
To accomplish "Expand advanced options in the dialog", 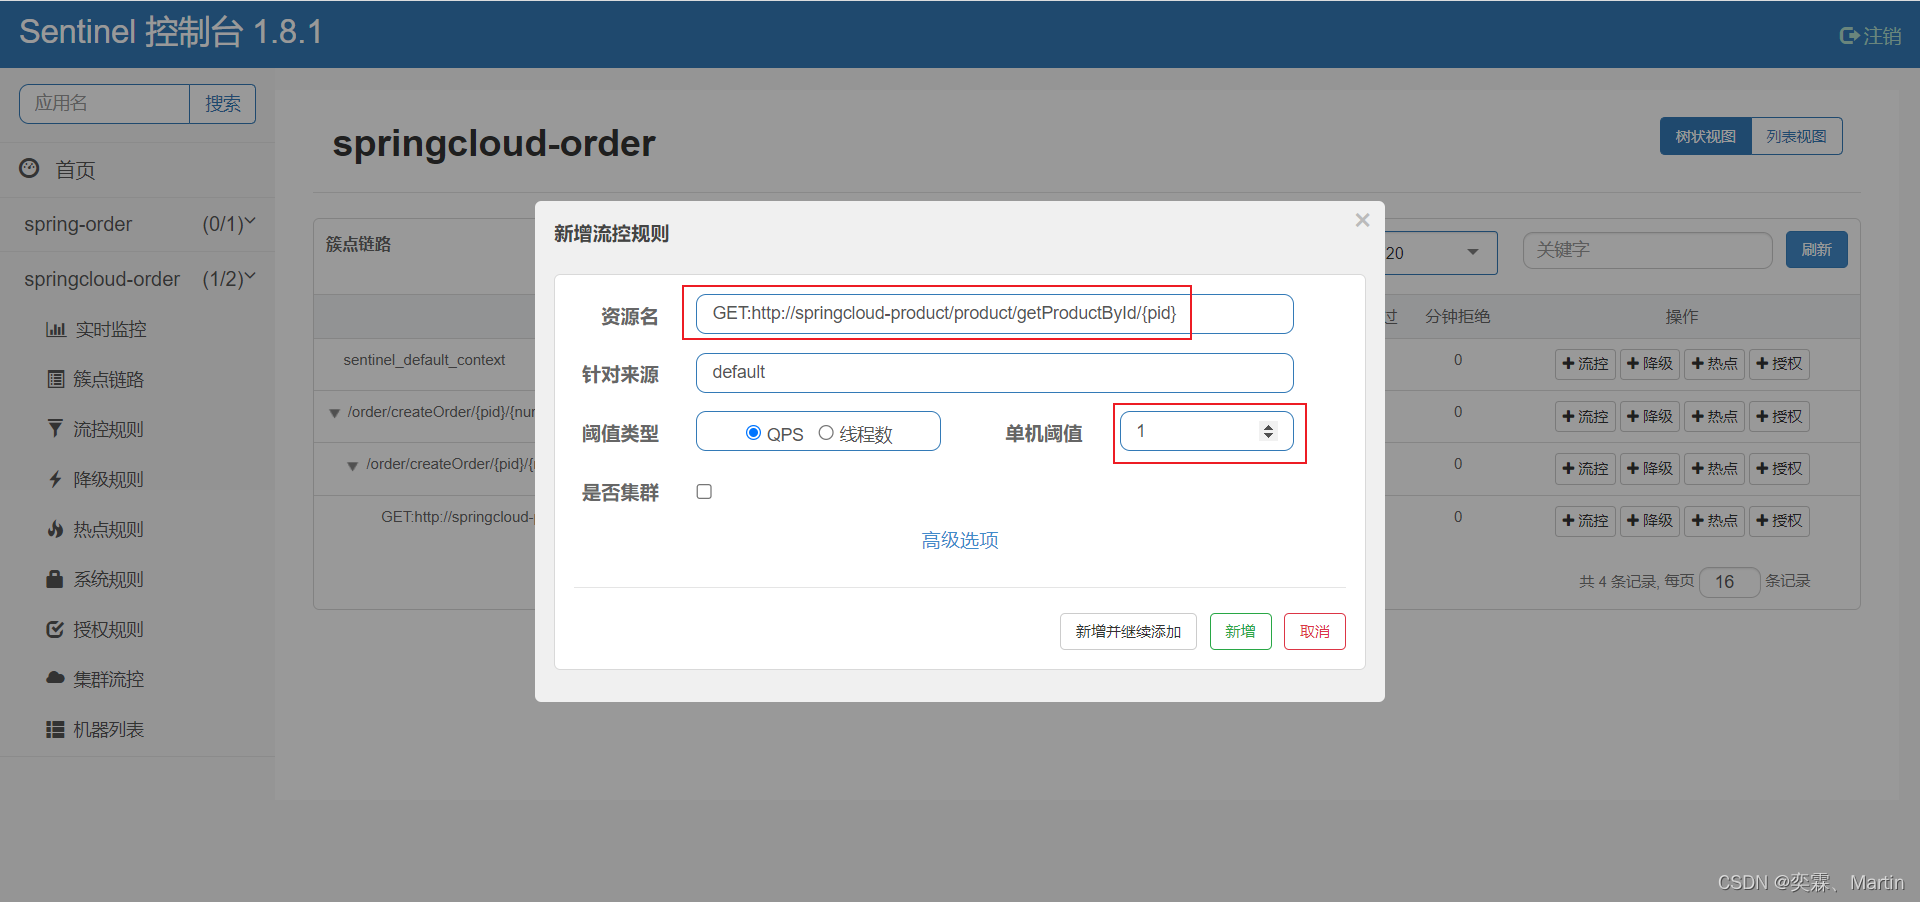I will [x=959, y=540].
